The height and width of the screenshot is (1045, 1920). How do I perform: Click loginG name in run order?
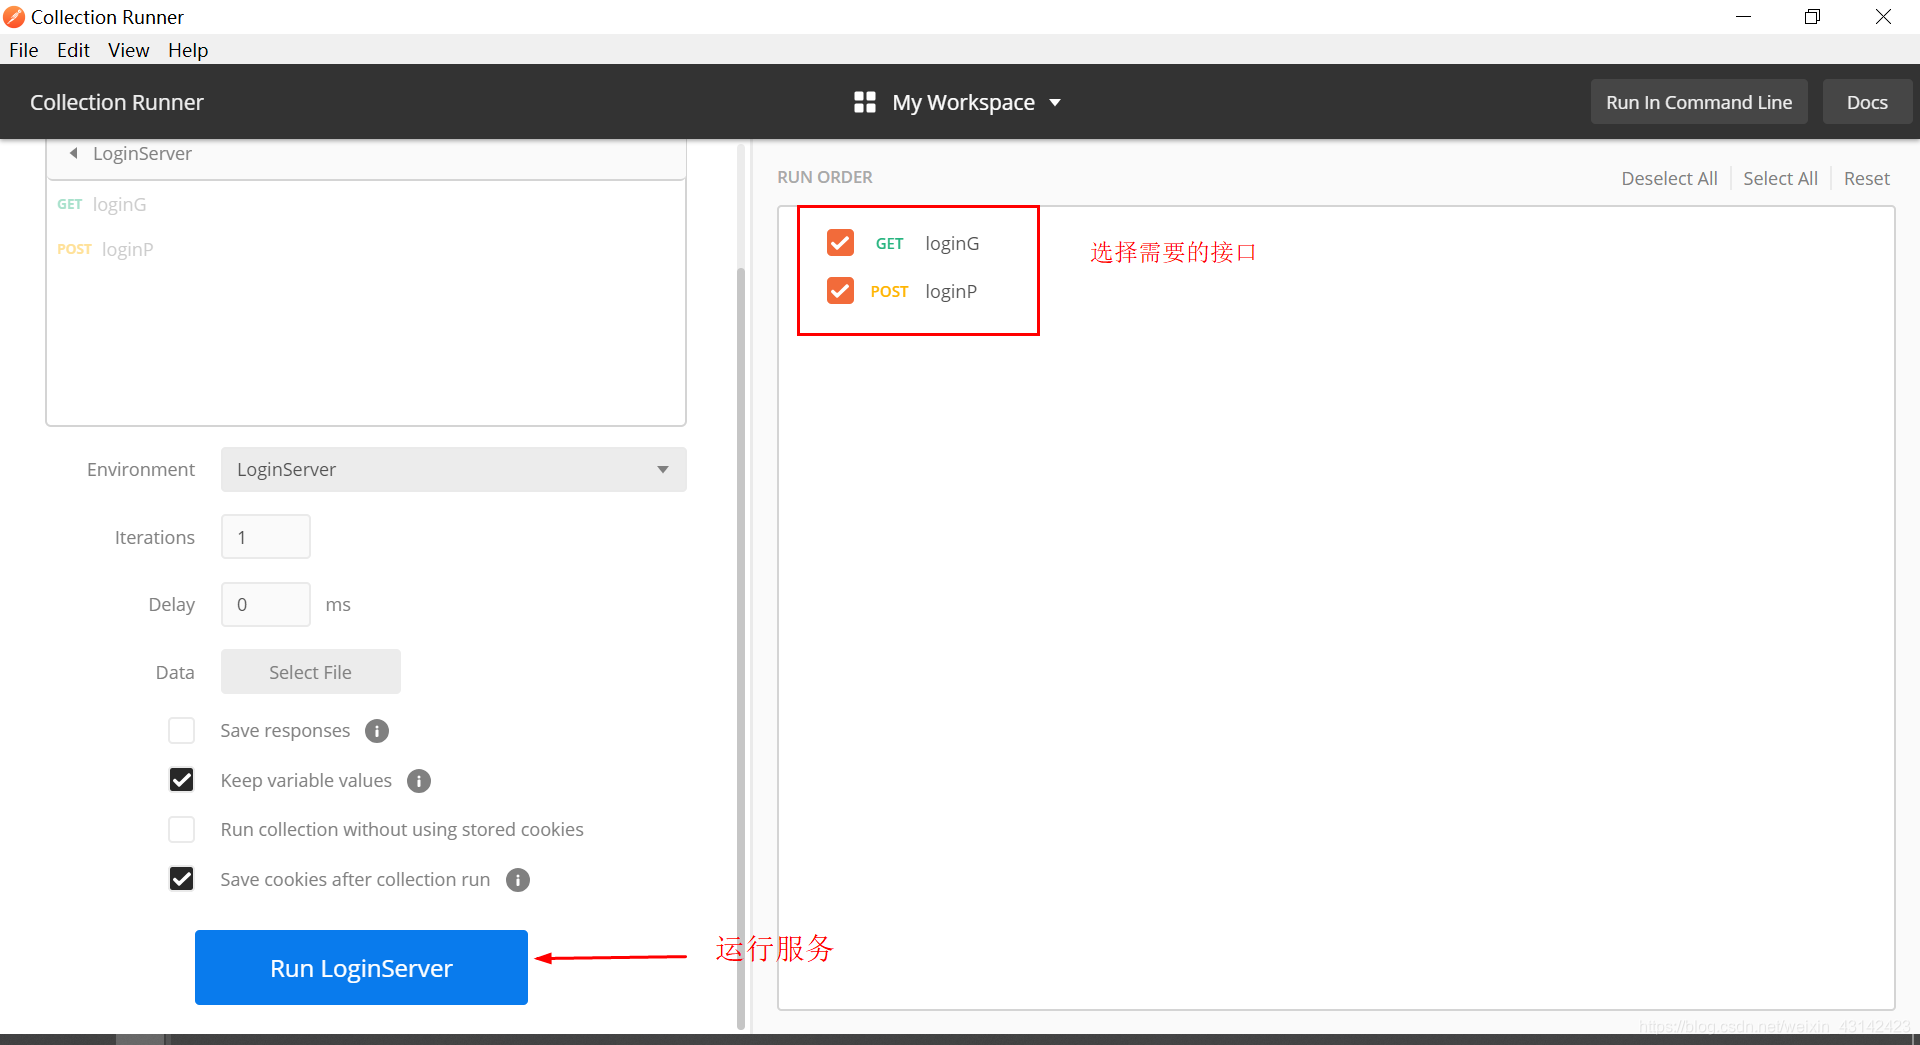(952, 243)
